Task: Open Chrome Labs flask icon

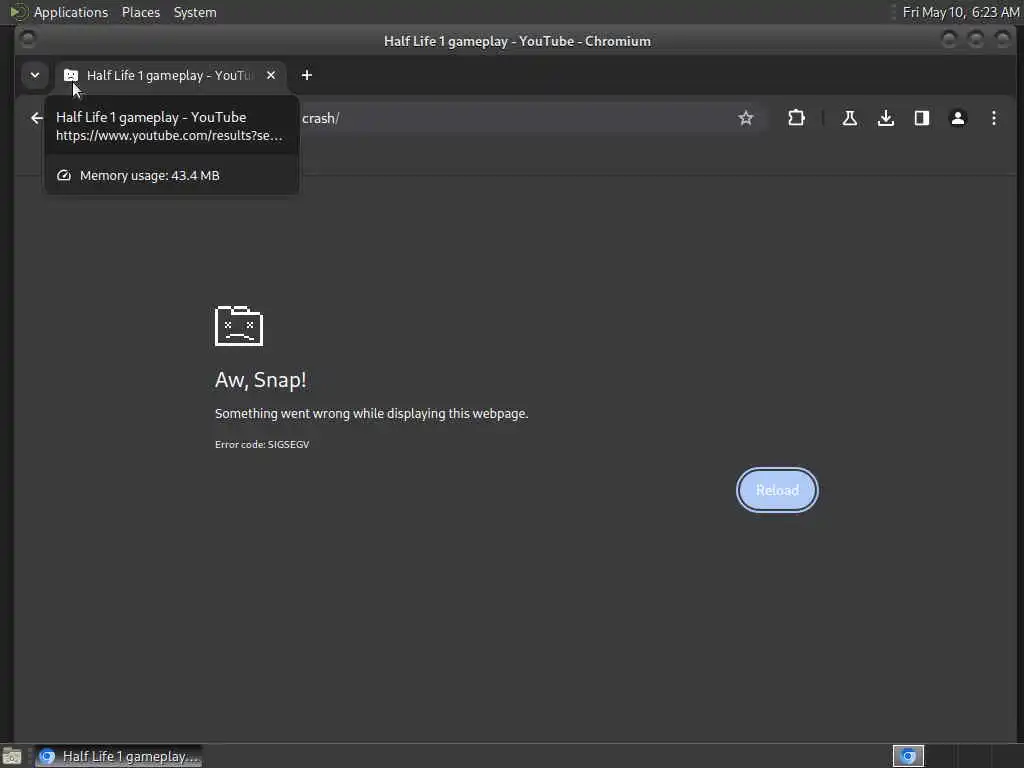Action: pos(850,118)
